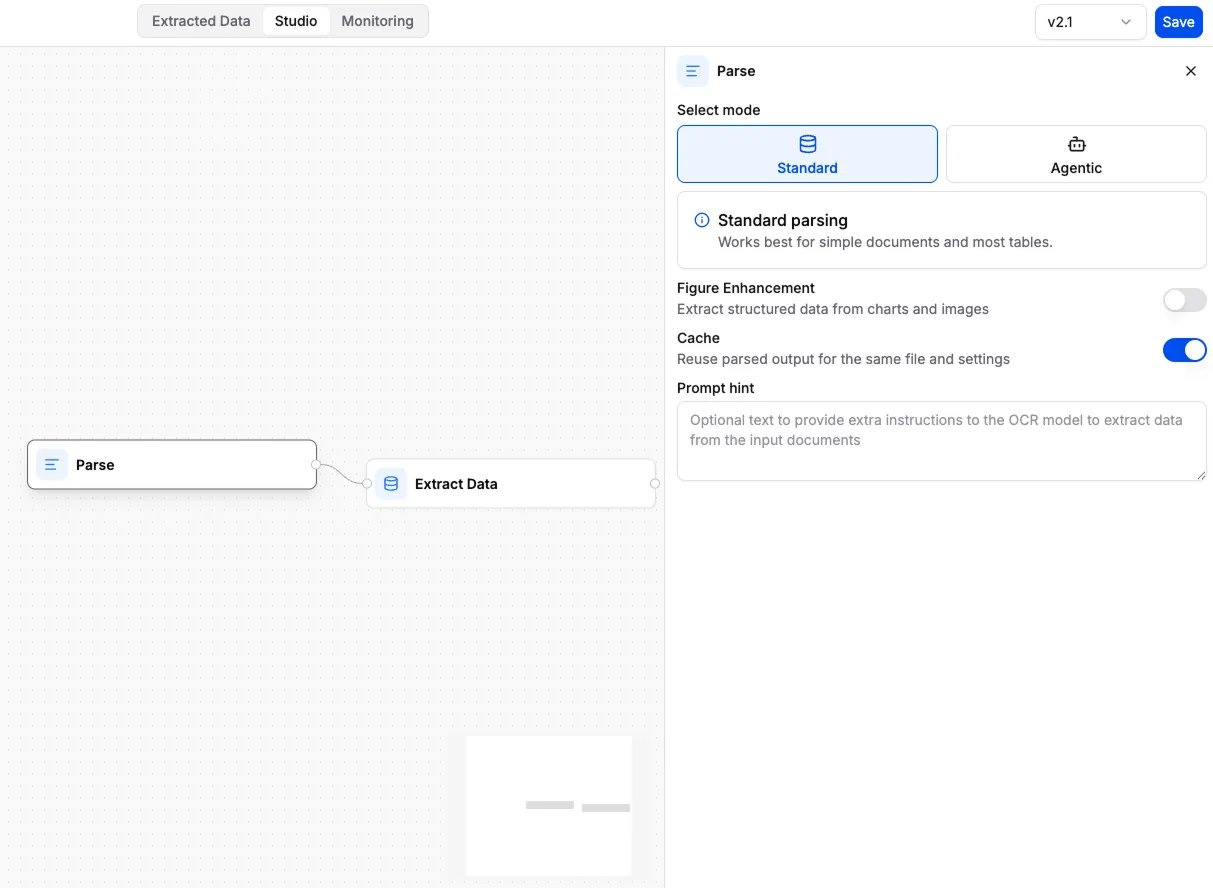Click the 'Prompt hint' label
1213x888 pixels.
click(x=716, y=388)
